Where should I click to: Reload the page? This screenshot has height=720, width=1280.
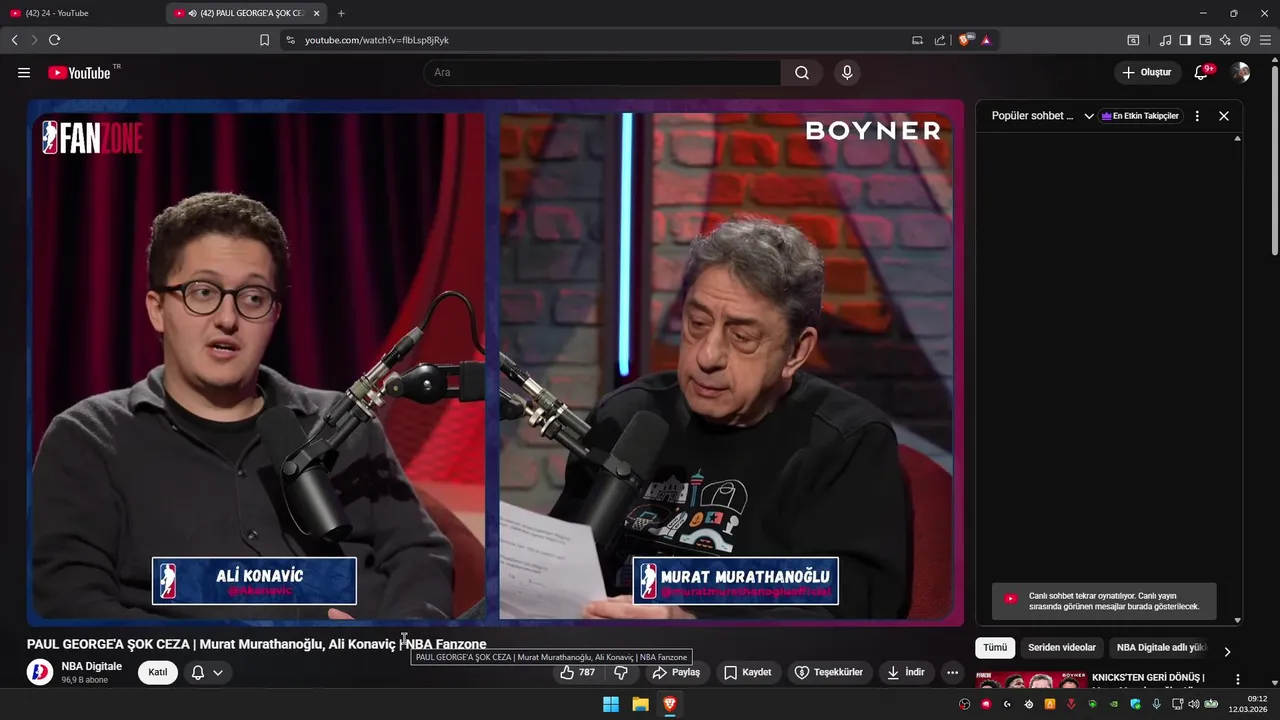tap(54, 40)
